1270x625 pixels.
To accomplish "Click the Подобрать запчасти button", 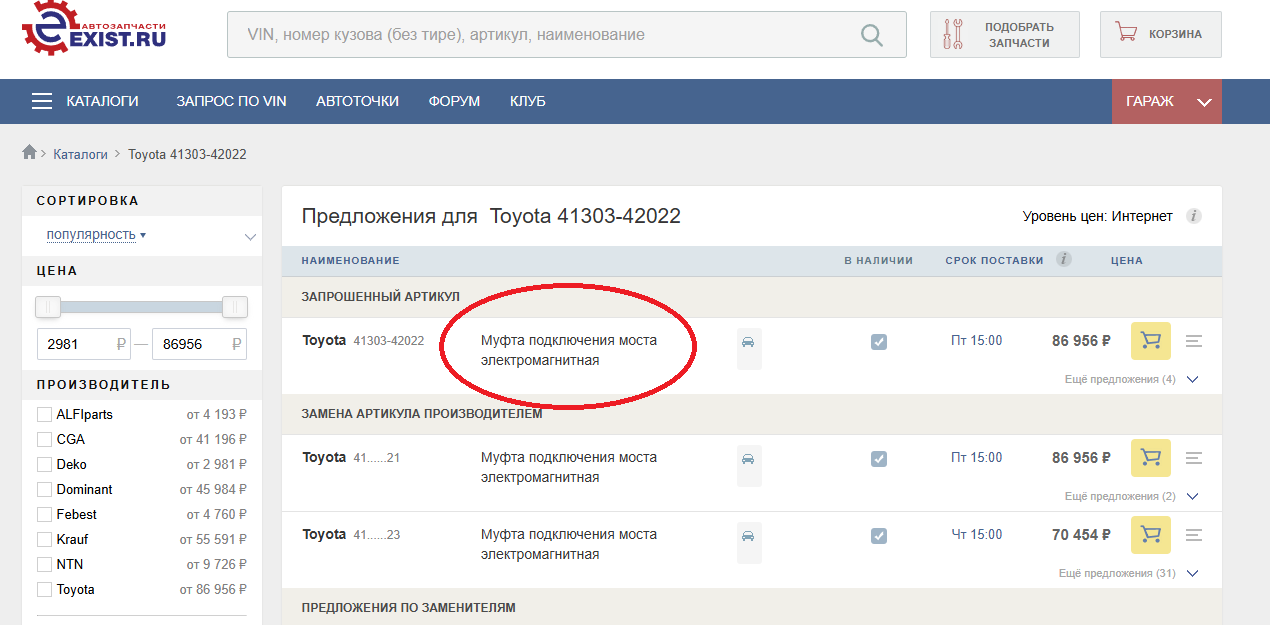I will tap(1005, 35).
